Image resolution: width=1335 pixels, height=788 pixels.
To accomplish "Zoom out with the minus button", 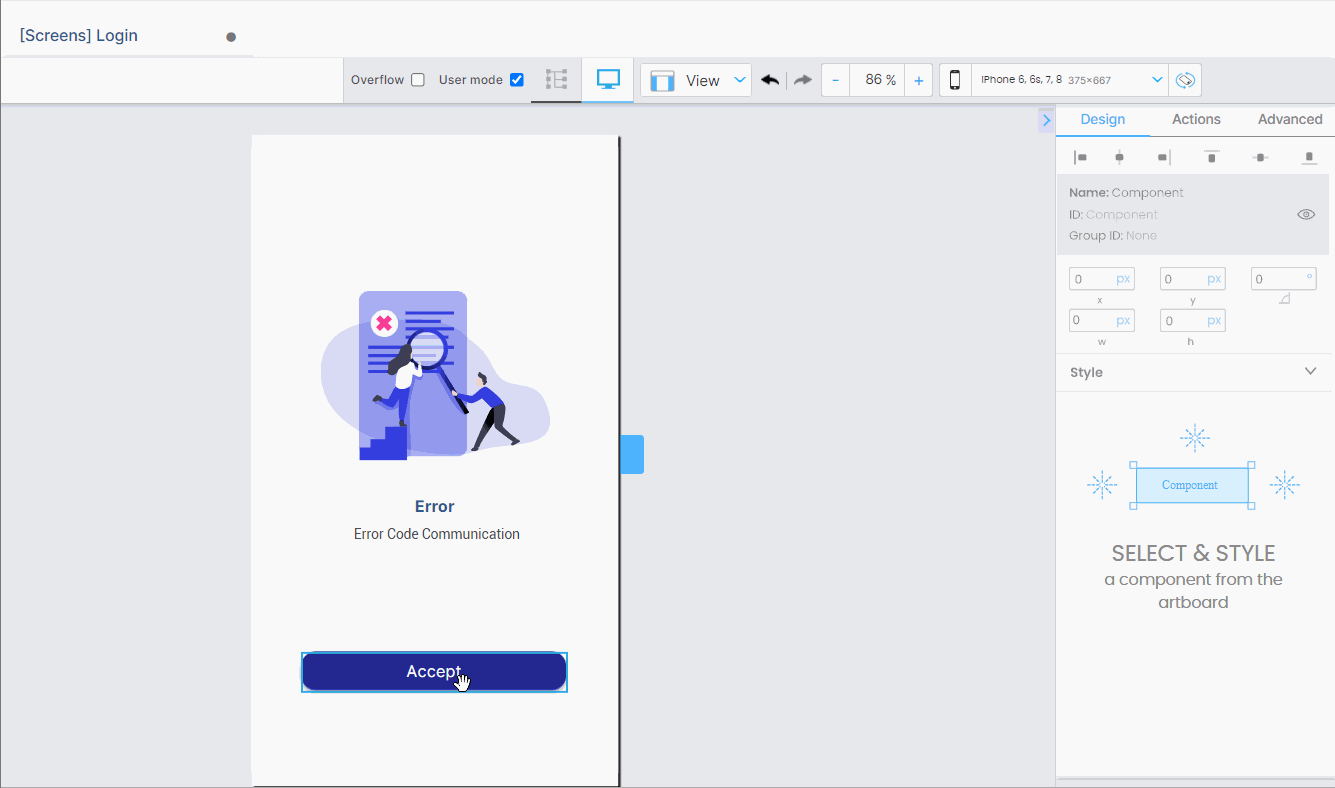I will point(836,80).
